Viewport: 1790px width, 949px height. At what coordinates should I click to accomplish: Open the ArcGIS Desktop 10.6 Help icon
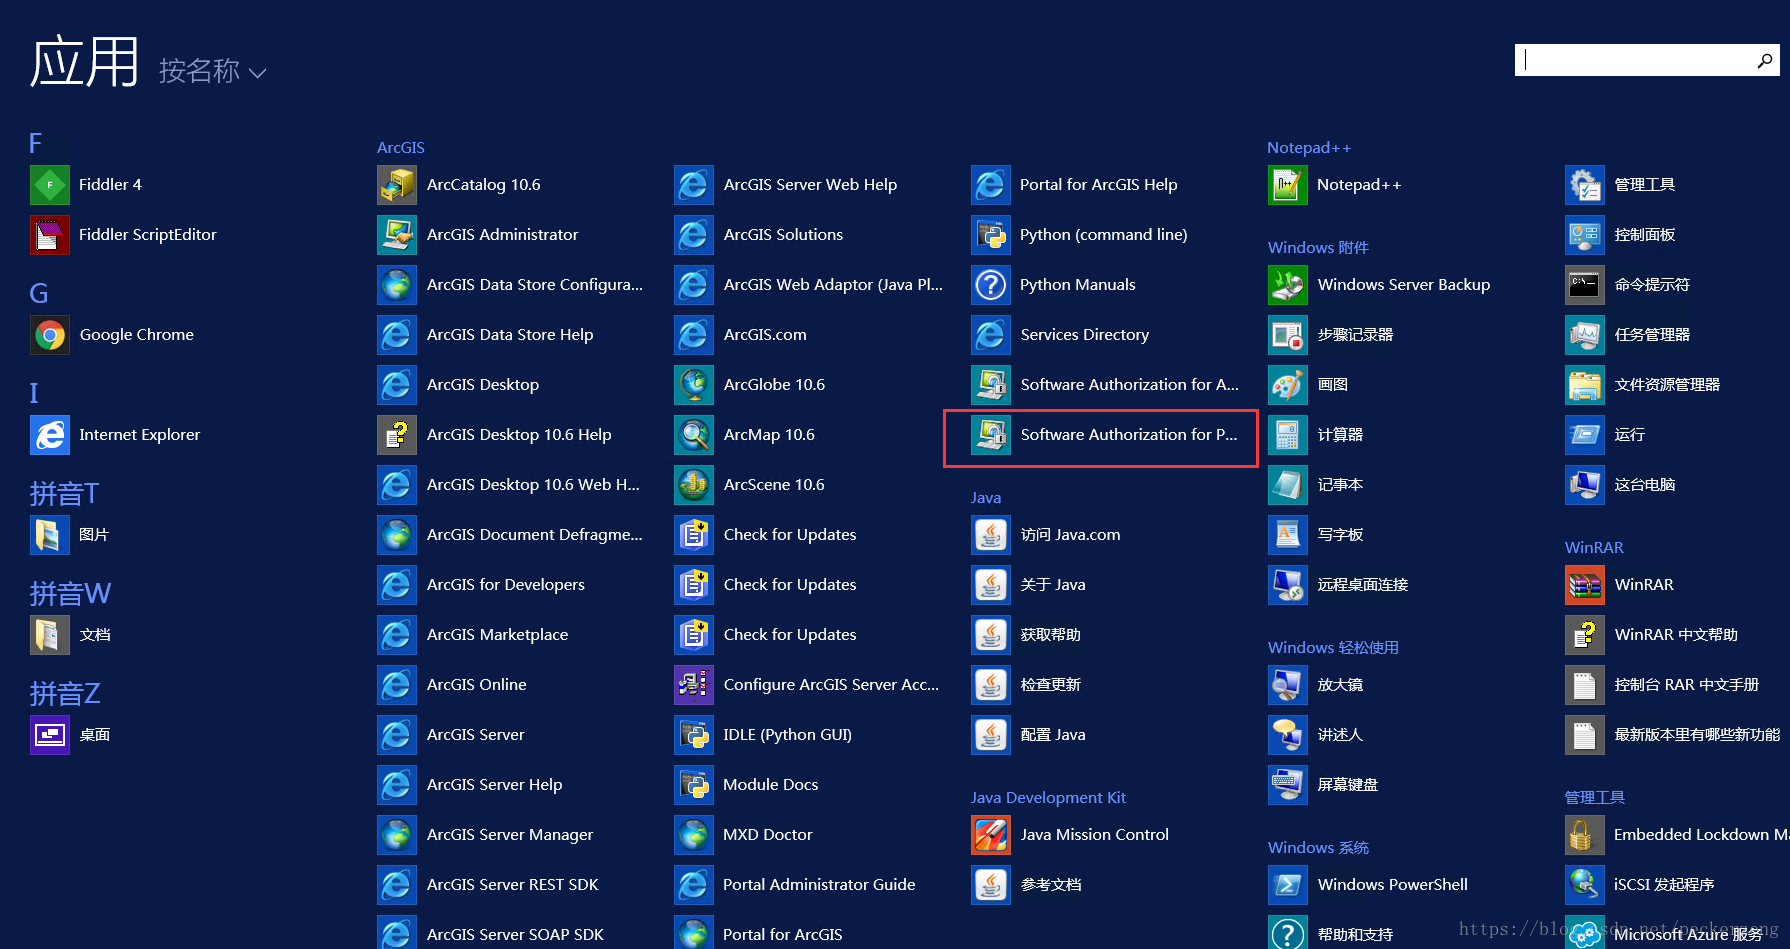pos(397,435)
